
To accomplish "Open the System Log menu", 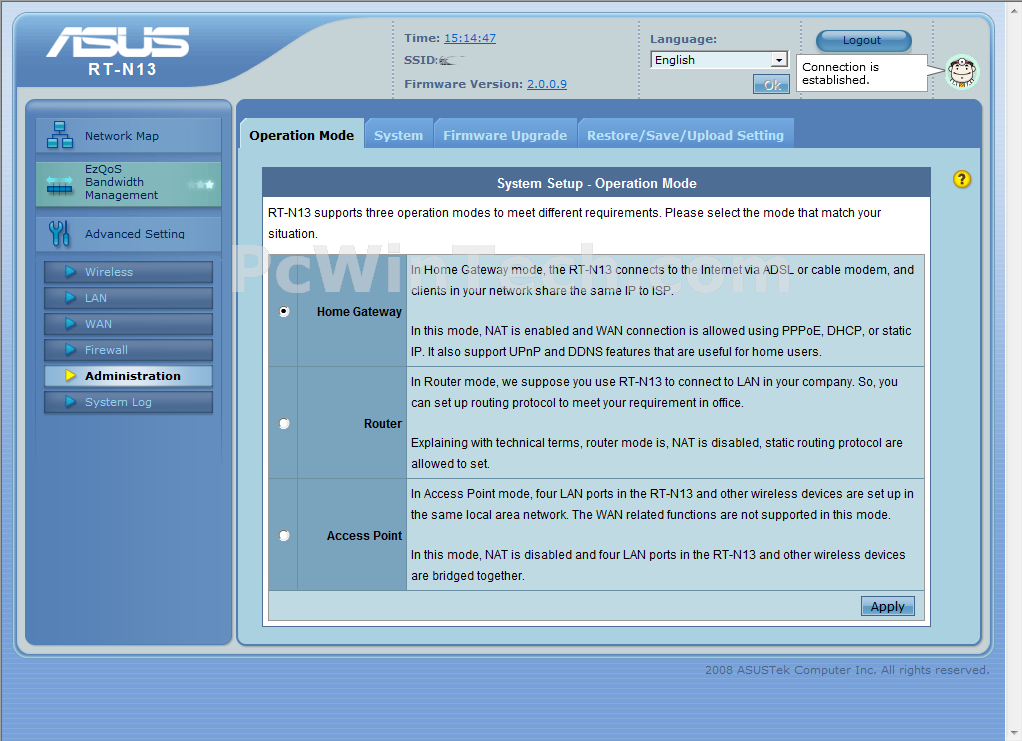I will click(128, 402).
